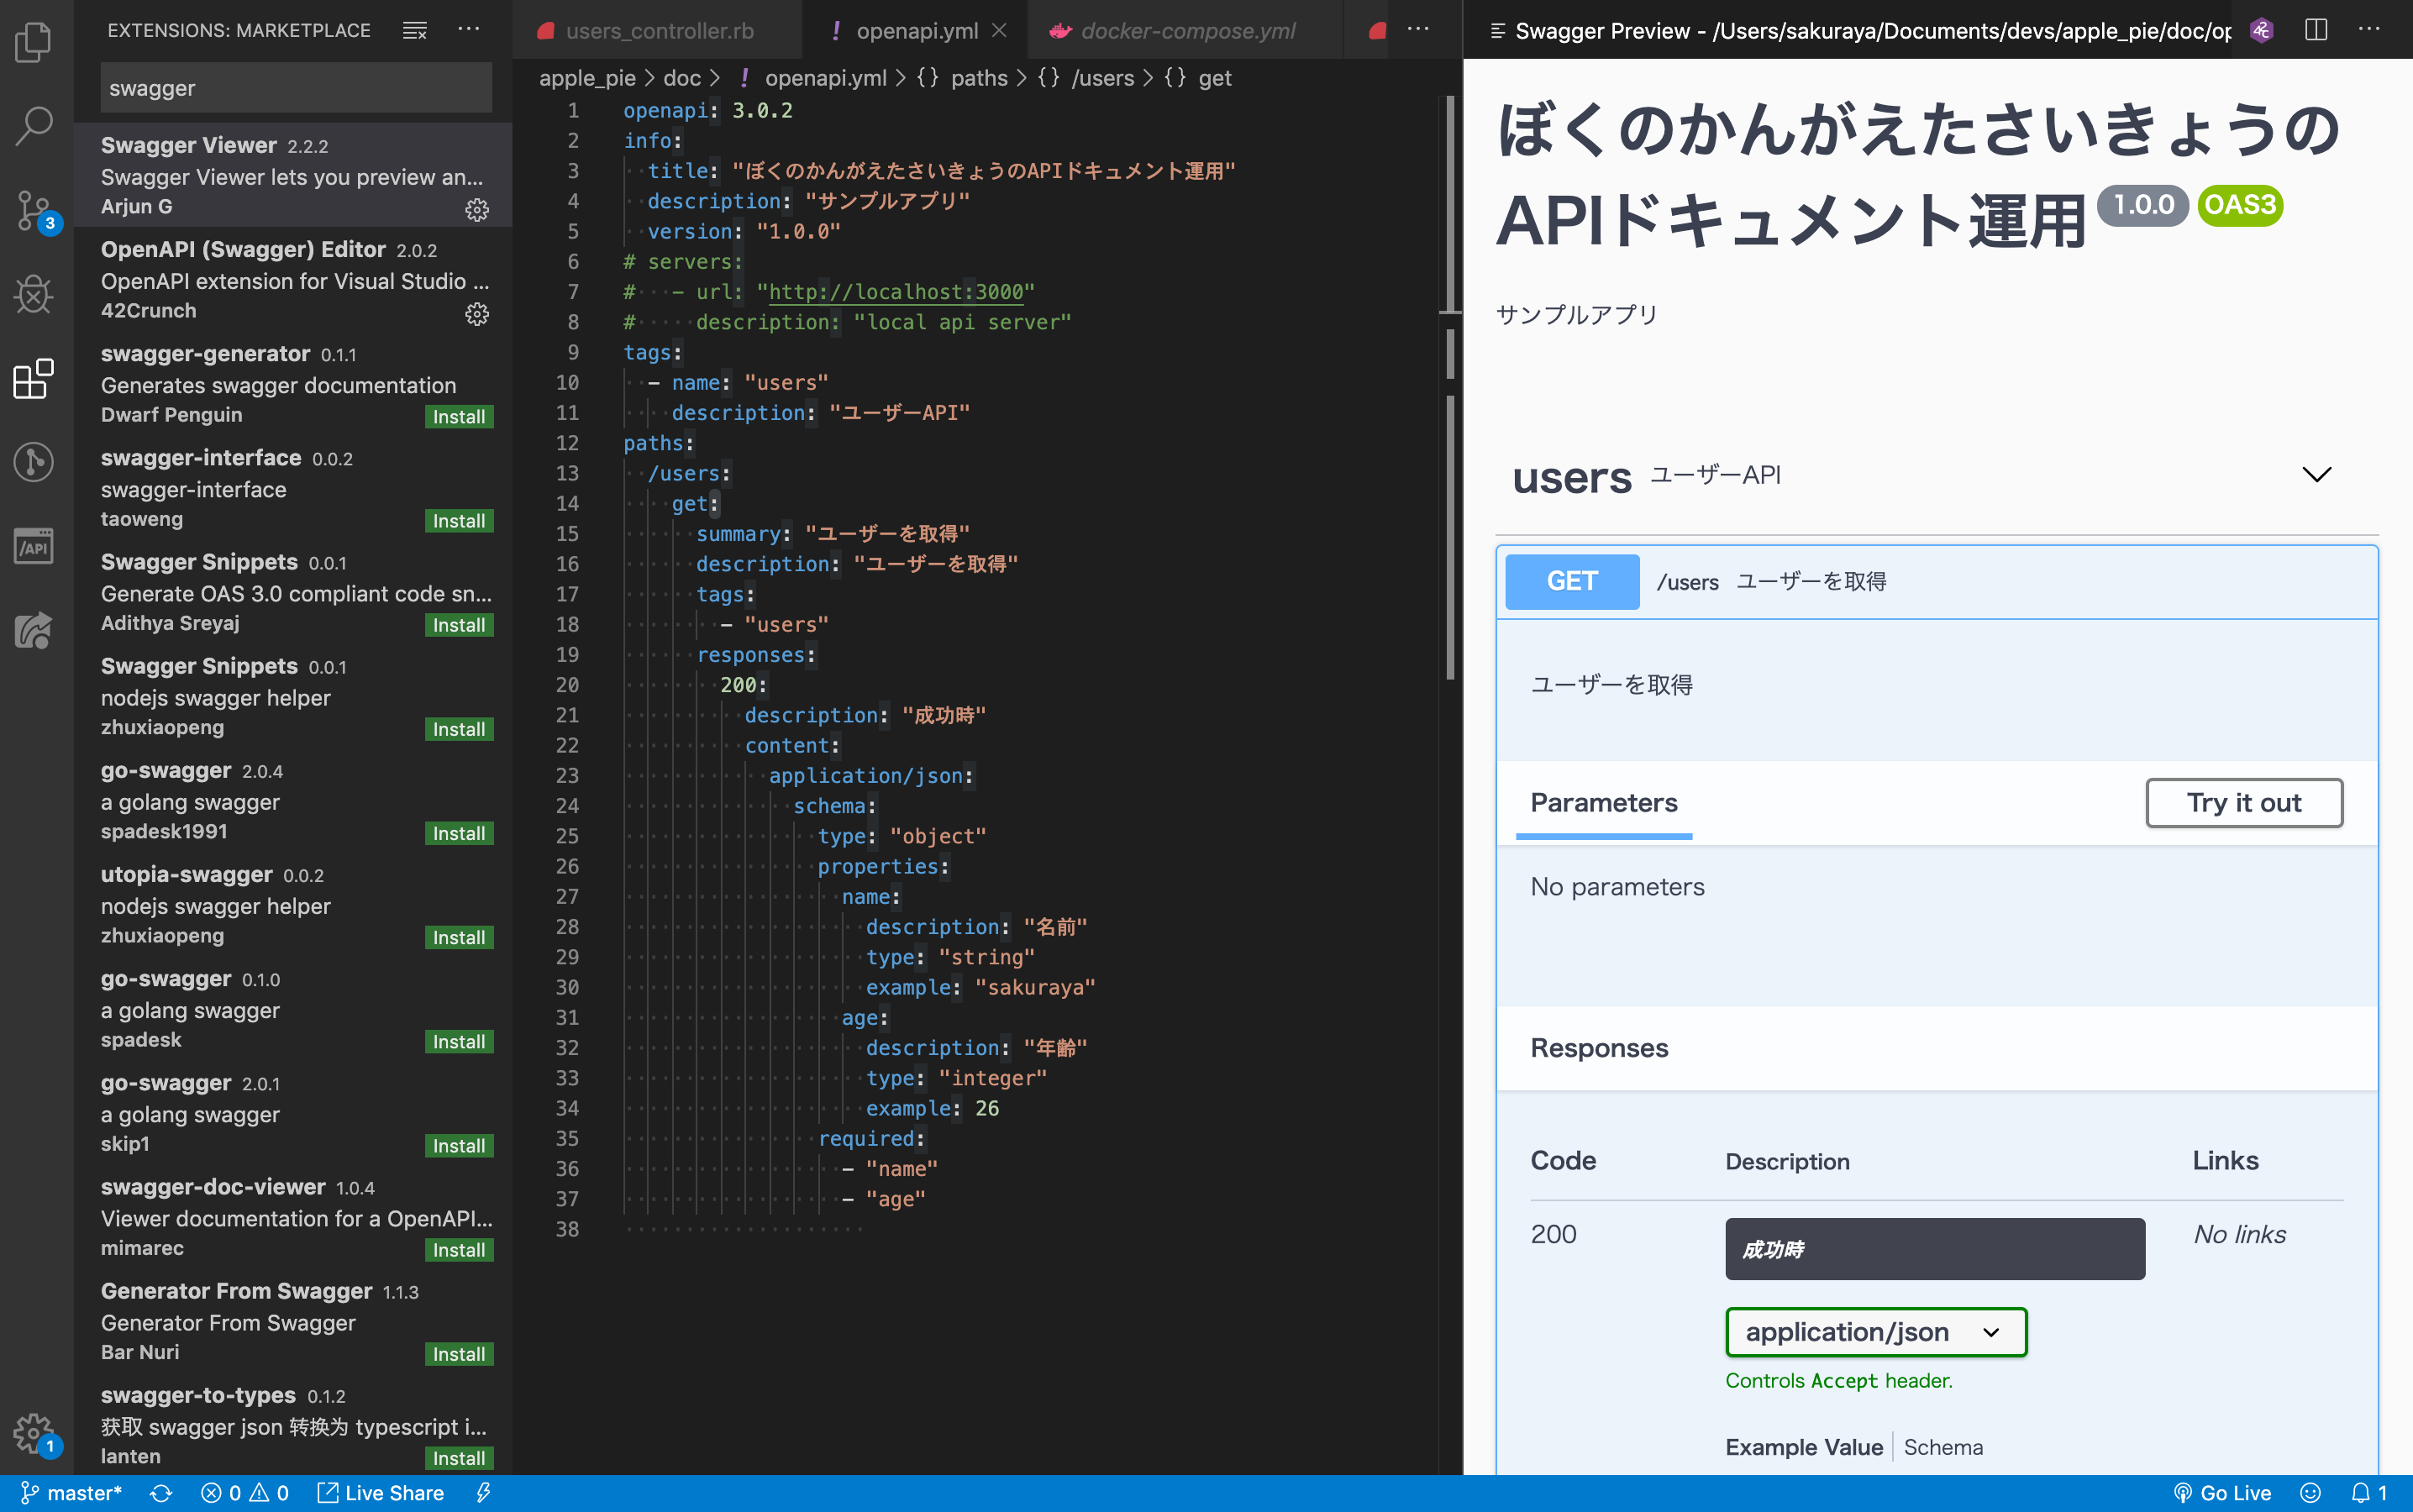Synchronize changes in status bar
Viewport: 2413px width, 1512px height.
click(160, 1493)
